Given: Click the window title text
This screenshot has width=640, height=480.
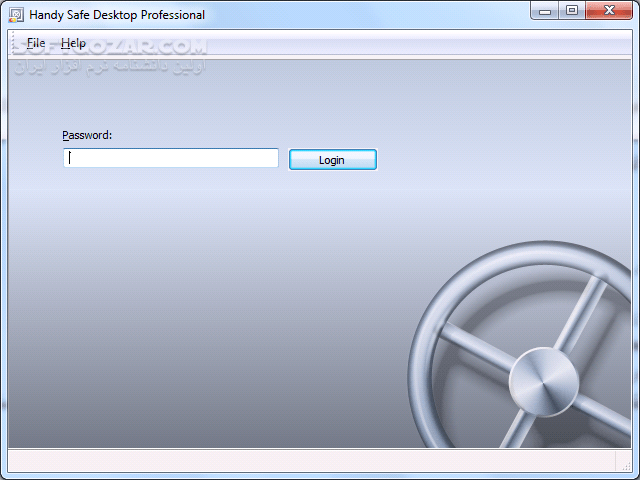Looking at the screenshot, I should tap(117, 15).
